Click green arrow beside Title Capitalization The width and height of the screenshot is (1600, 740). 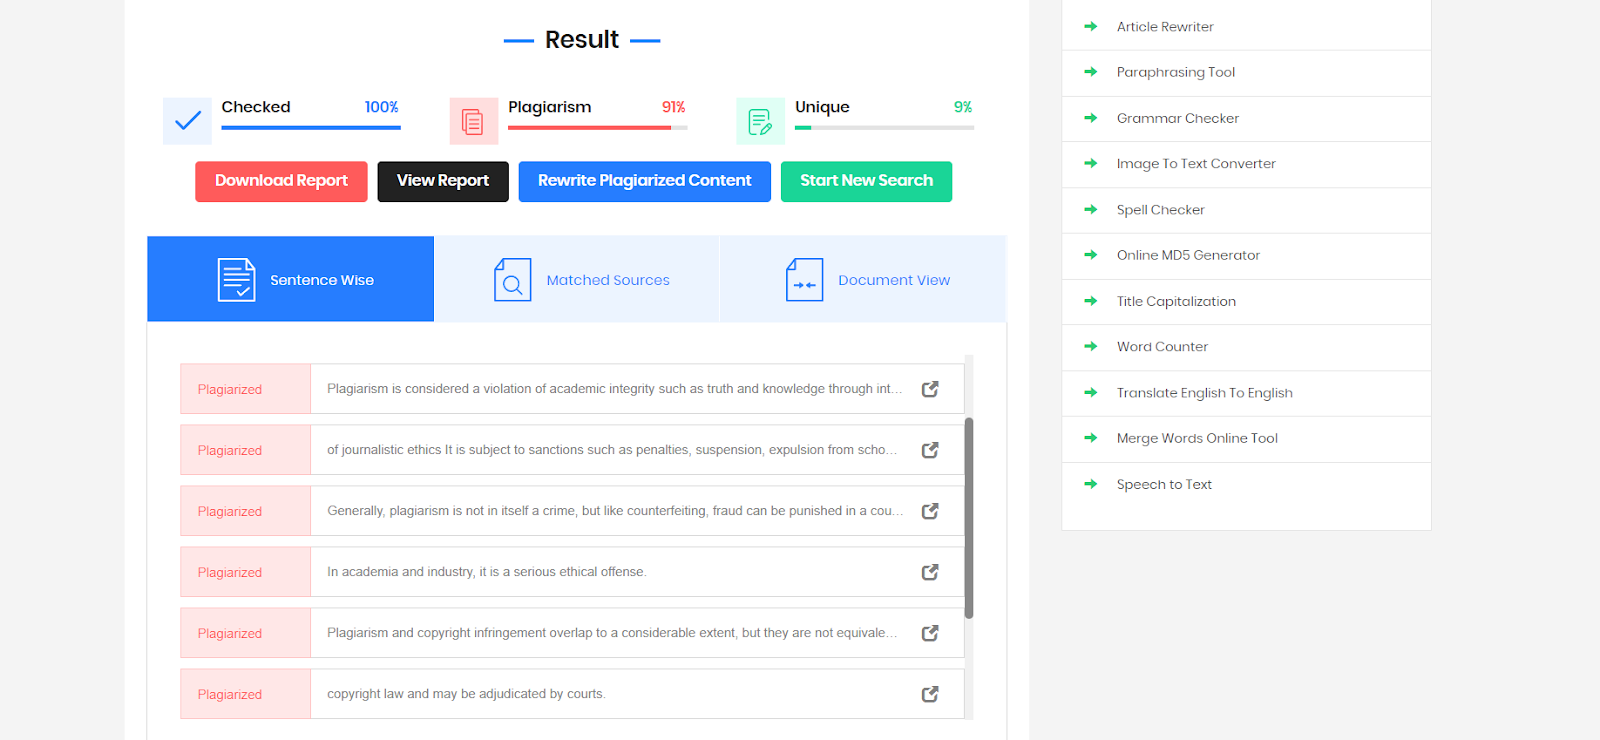pos(1091,301)
